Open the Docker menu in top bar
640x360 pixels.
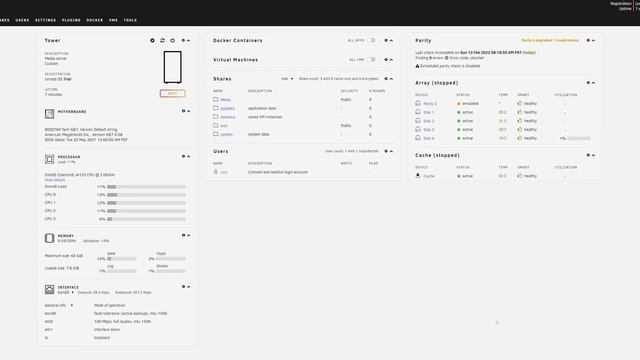95,20
